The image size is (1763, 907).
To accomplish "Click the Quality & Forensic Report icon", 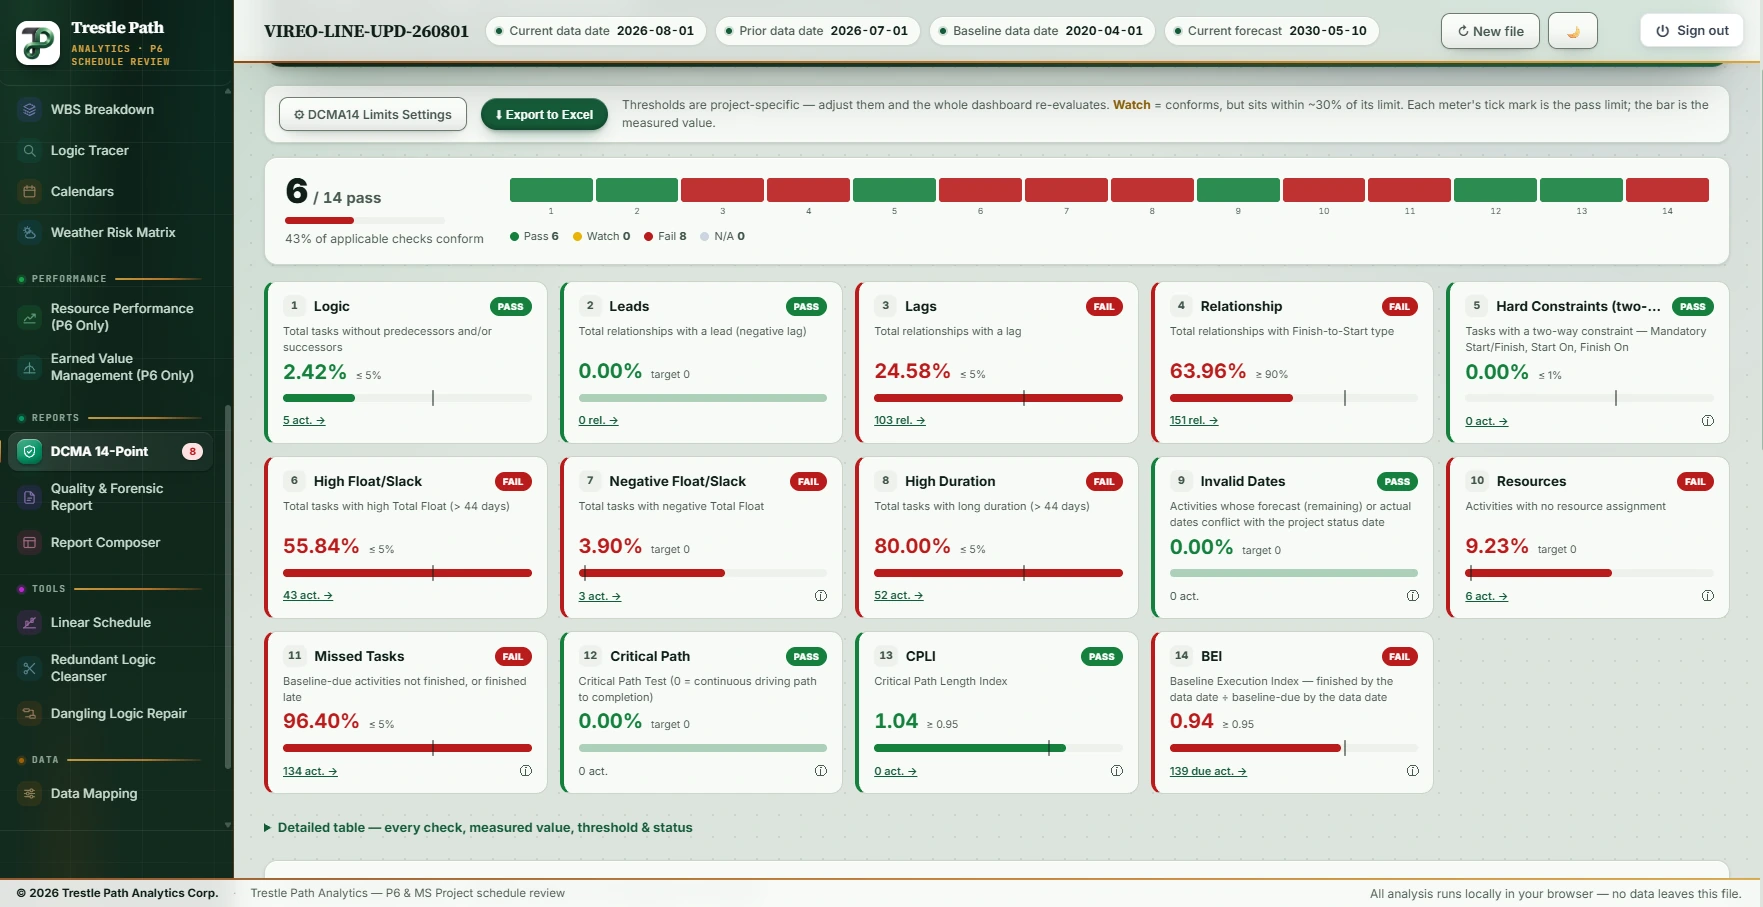I will click(x=30, y=498).
